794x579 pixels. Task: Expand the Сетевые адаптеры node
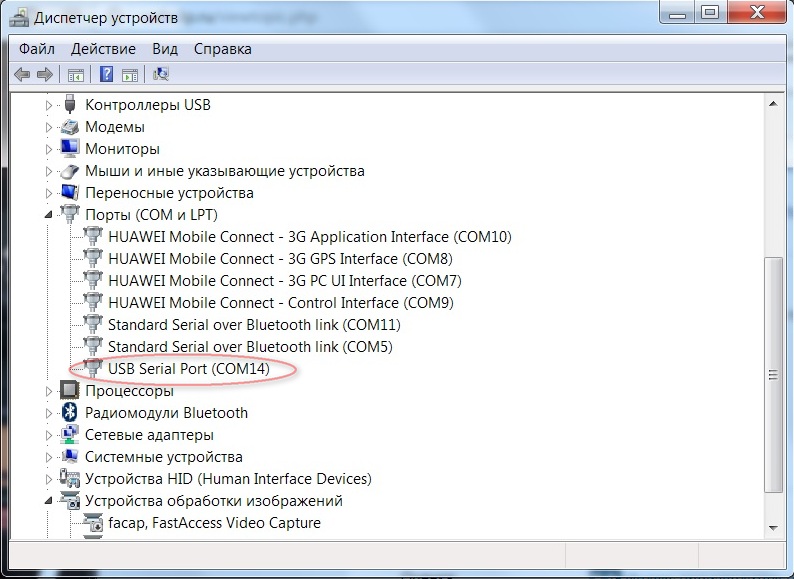tap(49, 435)
